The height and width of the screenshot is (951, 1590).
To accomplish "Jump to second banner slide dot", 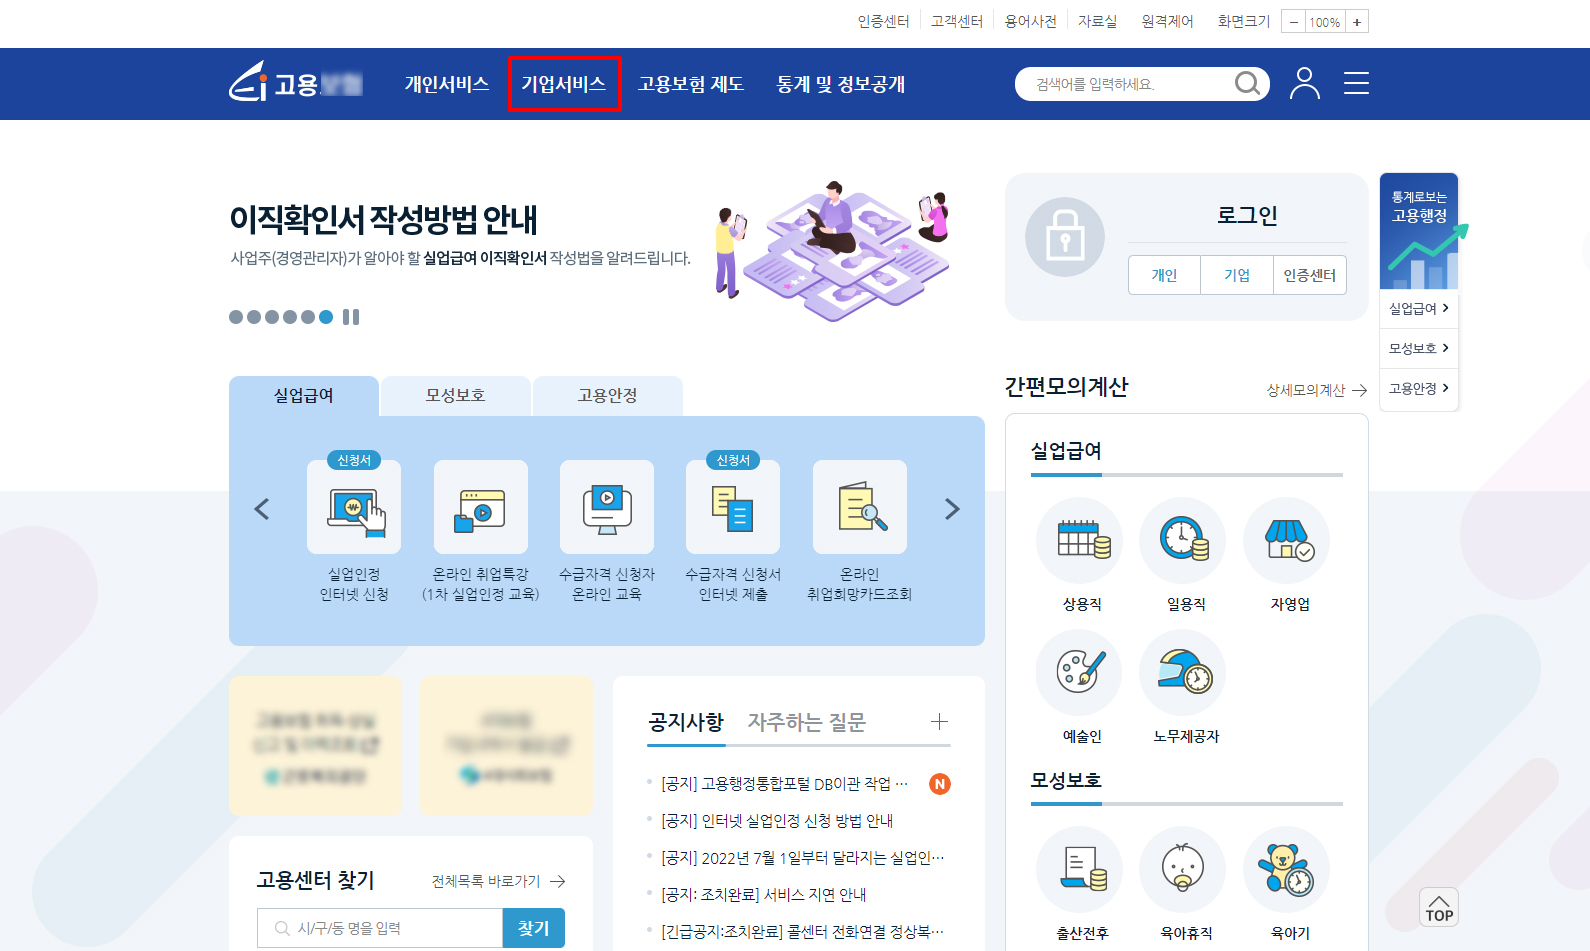I will click(254, 317).
